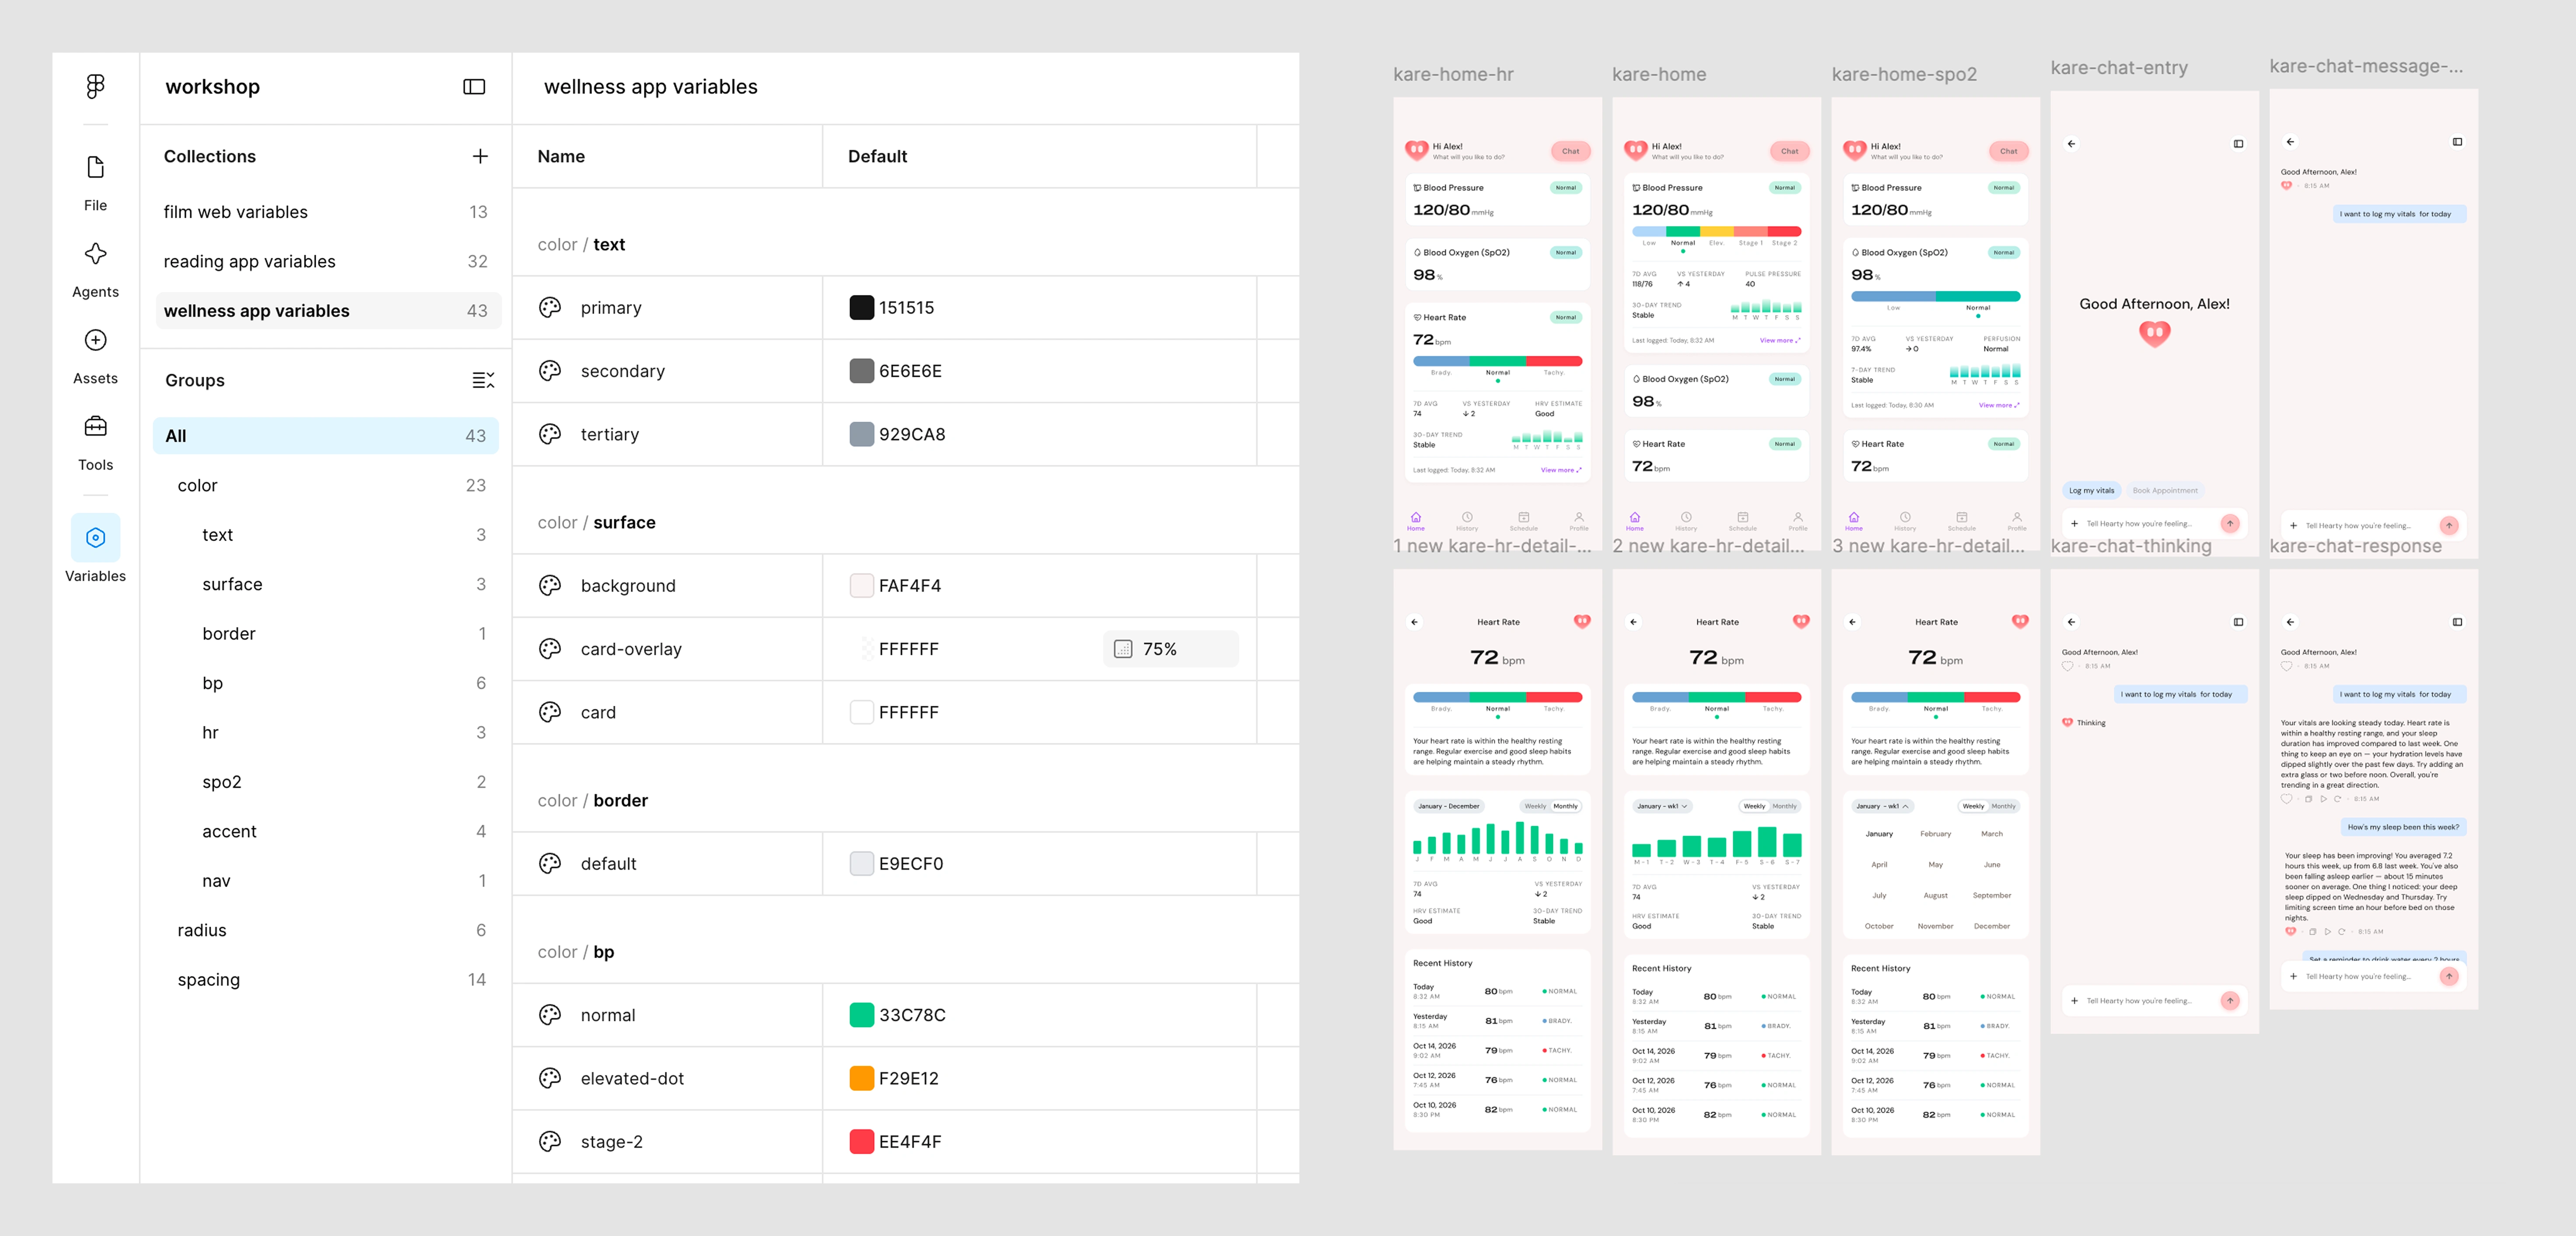Screen dimensions: 2576x1236
Task: Open the Agents sparkle icon
Action: coord(95,254)
